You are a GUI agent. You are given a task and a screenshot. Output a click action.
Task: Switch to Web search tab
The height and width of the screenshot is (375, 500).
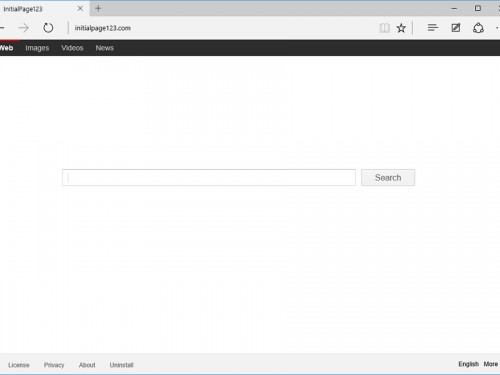click(x=6, y=48)
